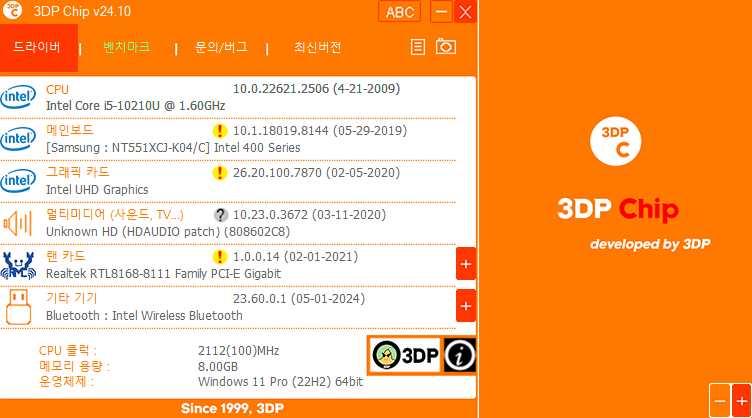Click the Intel logo in the CPU row
Screen dimensions: 752x418
pos(18,97)
